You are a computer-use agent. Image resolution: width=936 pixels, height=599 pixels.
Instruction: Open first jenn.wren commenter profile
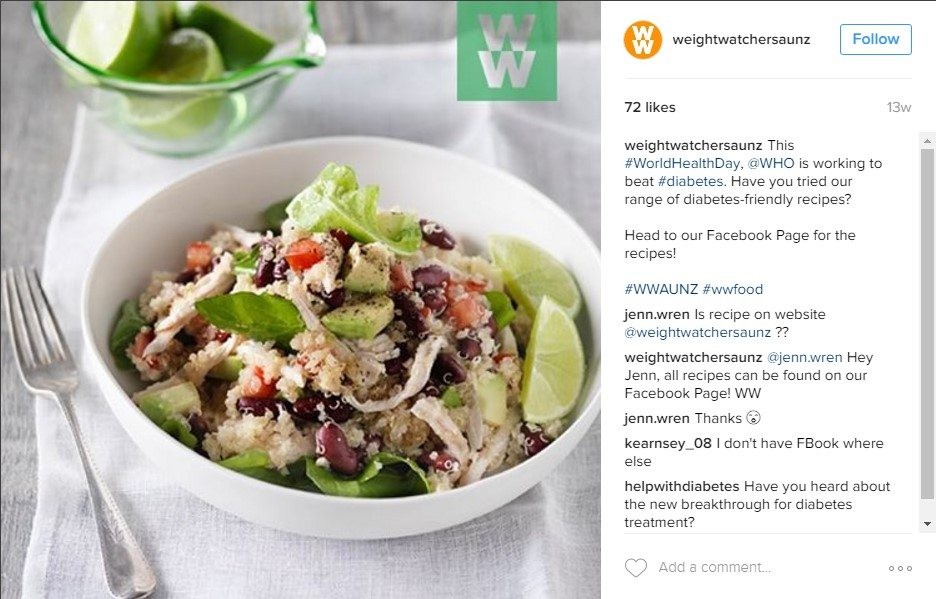657,315
